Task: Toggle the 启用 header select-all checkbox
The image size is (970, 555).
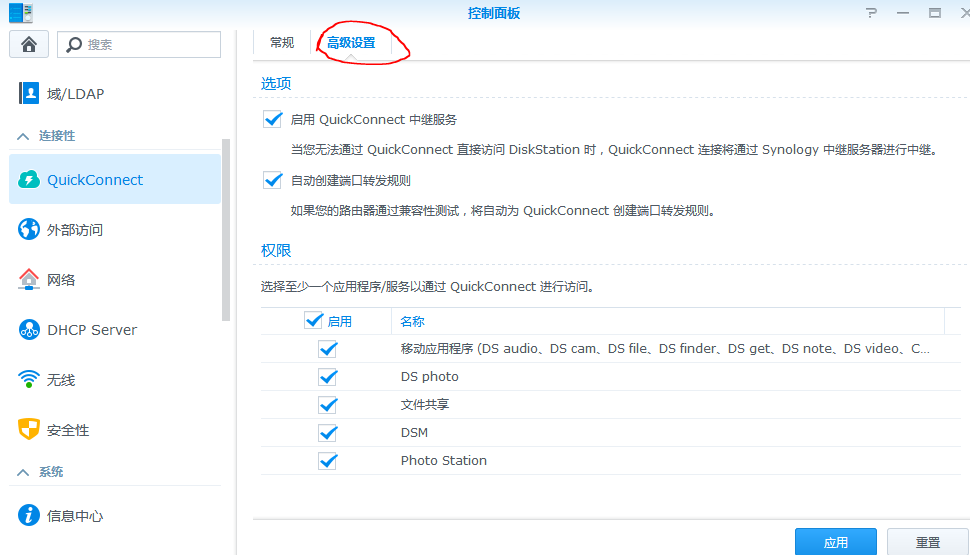Action: [x=314, y=321]
